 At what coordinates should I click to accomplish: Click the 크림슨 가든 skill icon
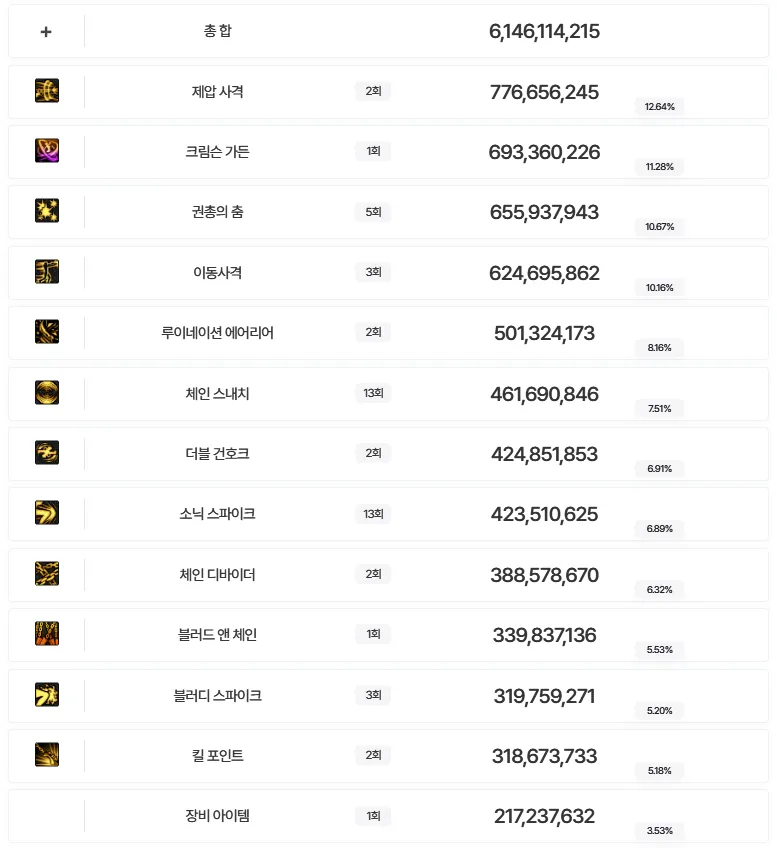pyautogui.click(x=46, y=151)
